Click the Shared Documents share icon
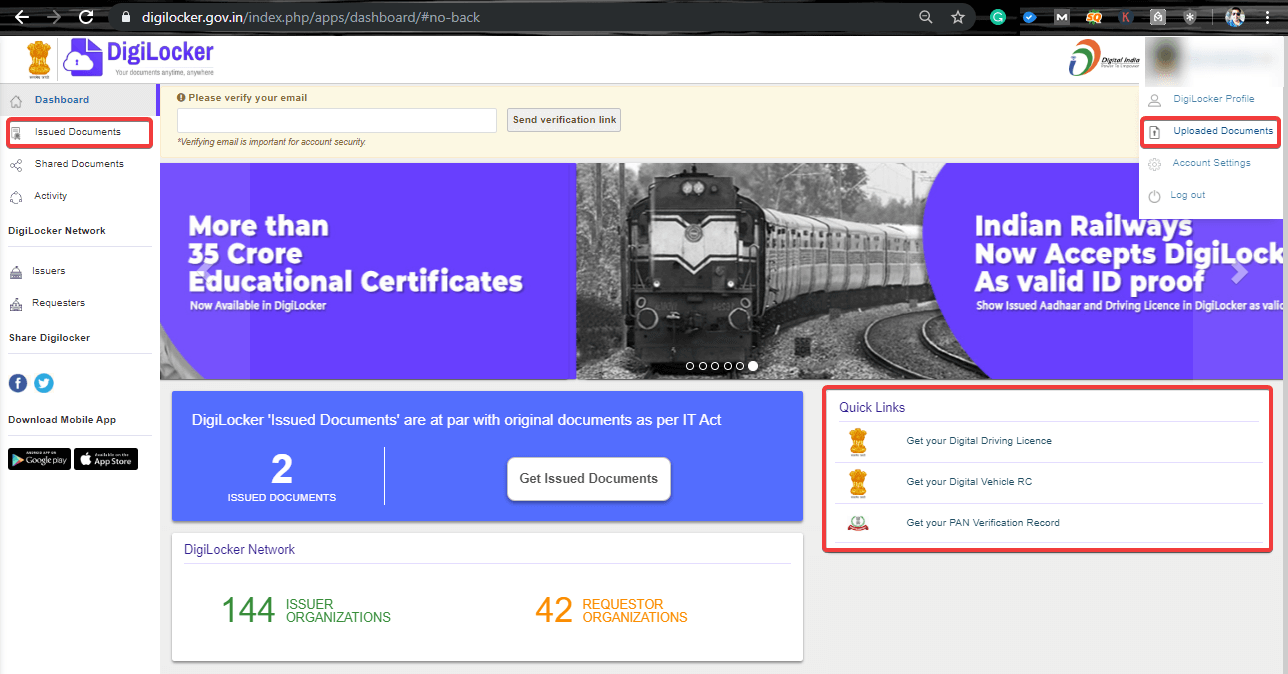The width and height of the screenshot is (1288, 674). tap(16, 163)
